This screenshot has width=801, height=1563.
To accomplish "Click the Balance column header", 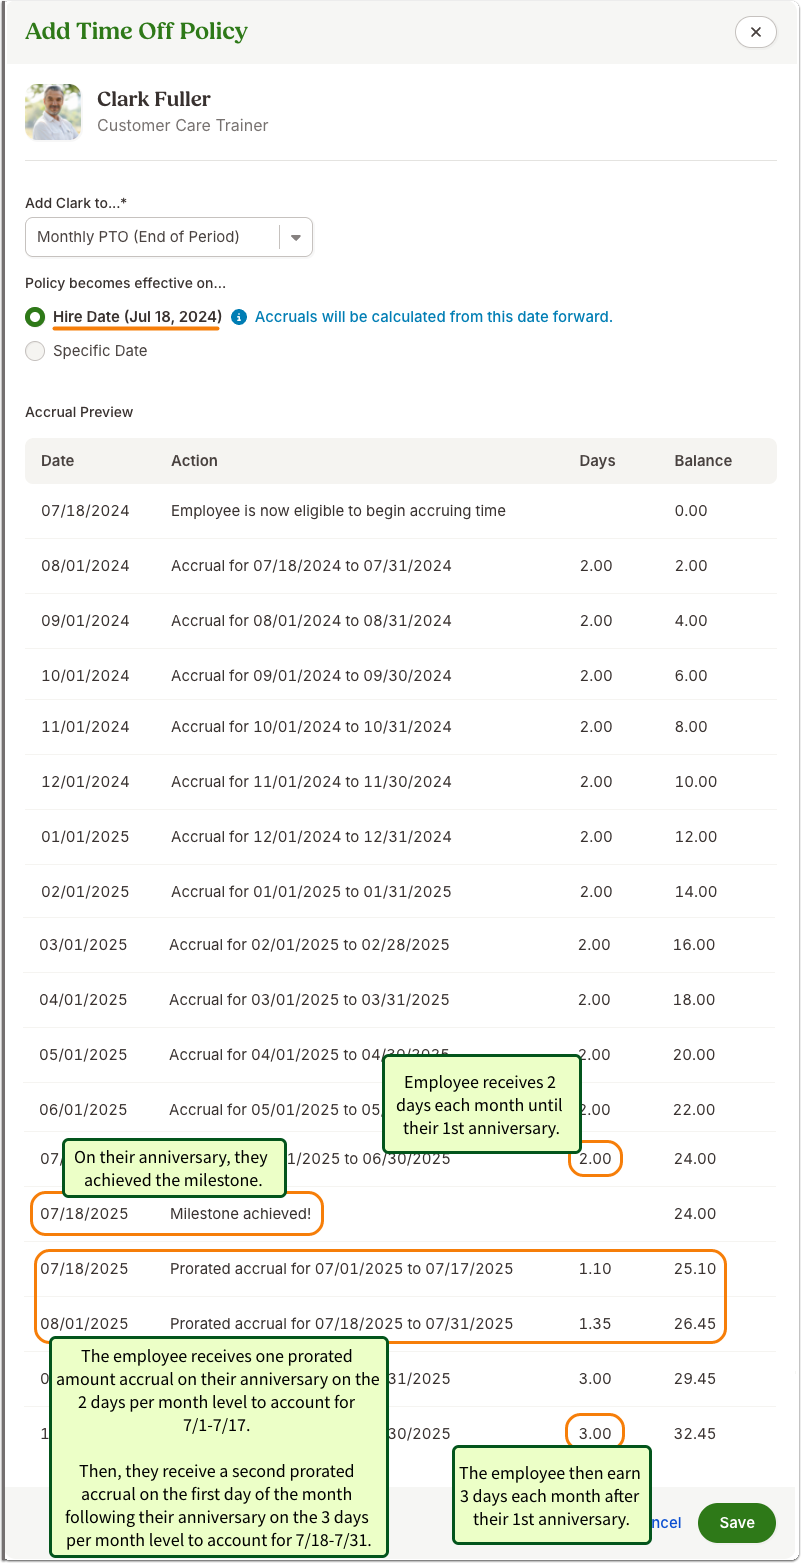I will [703, 461].
